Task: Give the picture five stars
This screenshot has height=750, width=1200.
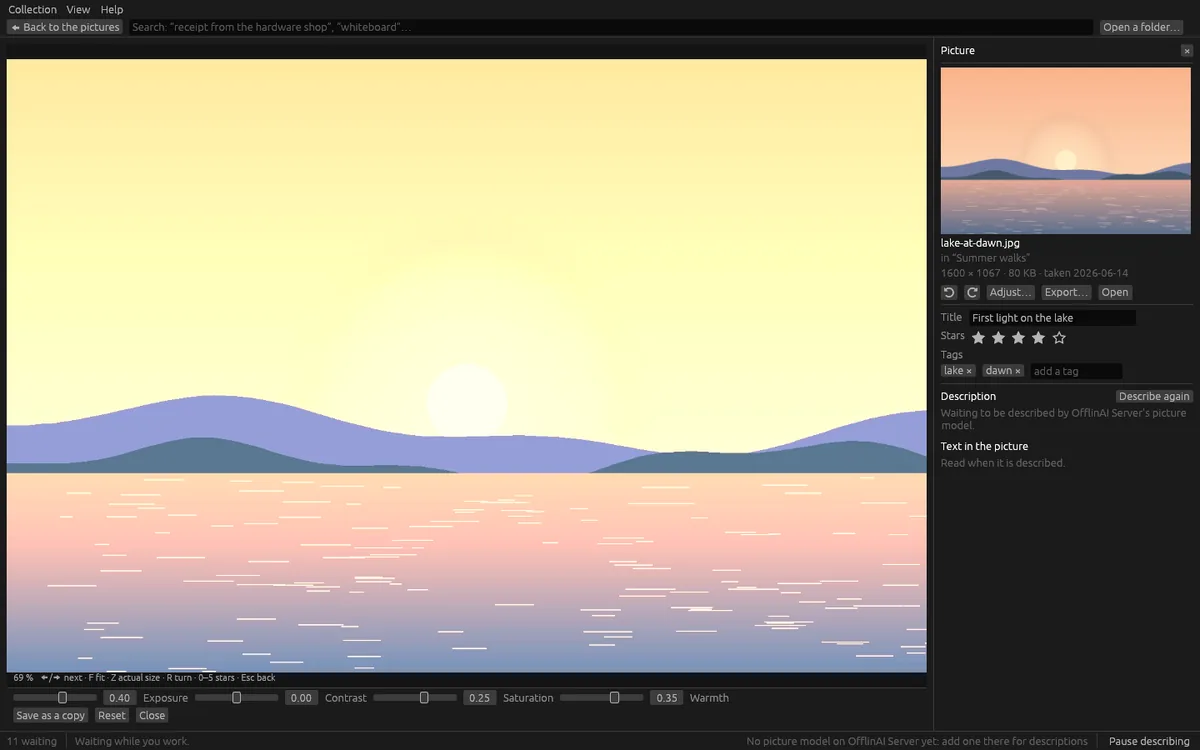Action: 1059,338
